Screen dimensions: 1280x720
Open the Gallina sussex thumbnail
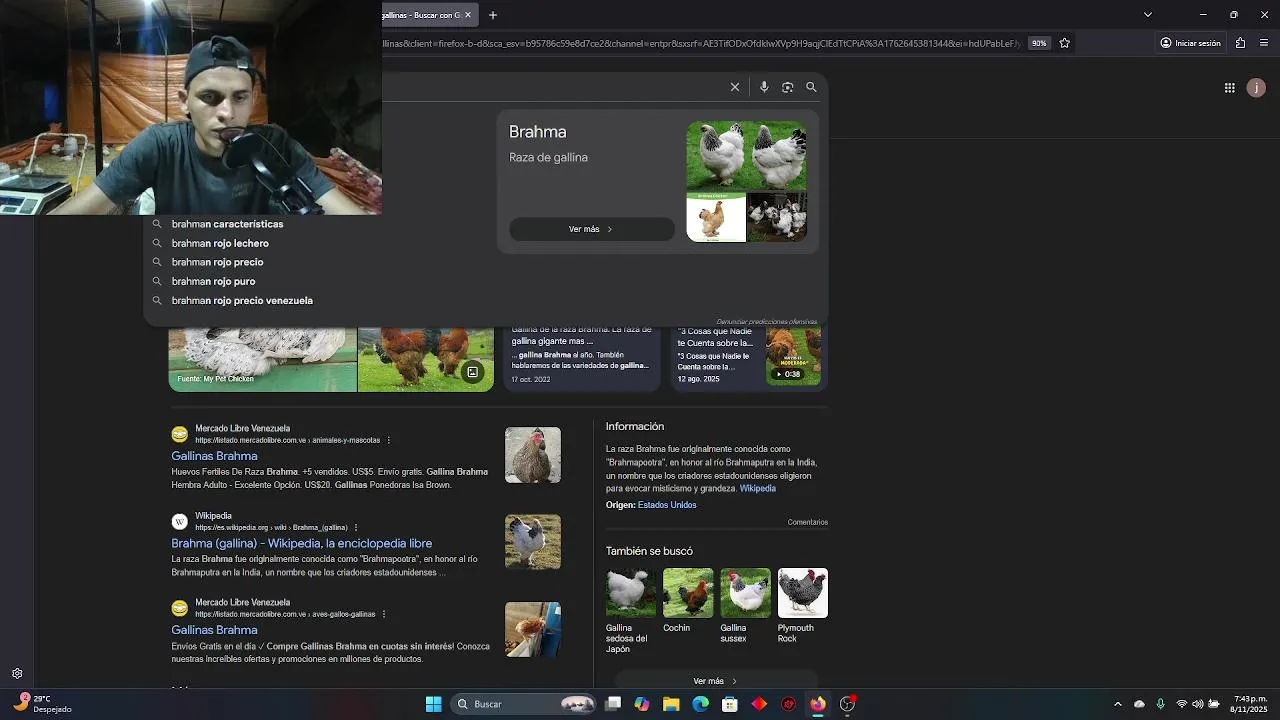746,592
